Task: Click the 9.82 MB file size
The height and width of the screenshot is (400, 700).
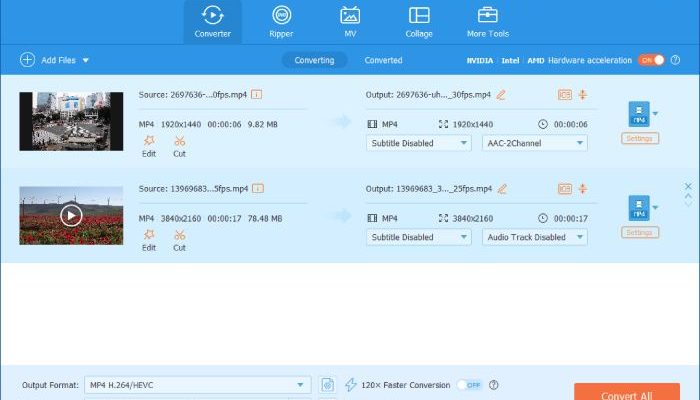Action: 262,125
